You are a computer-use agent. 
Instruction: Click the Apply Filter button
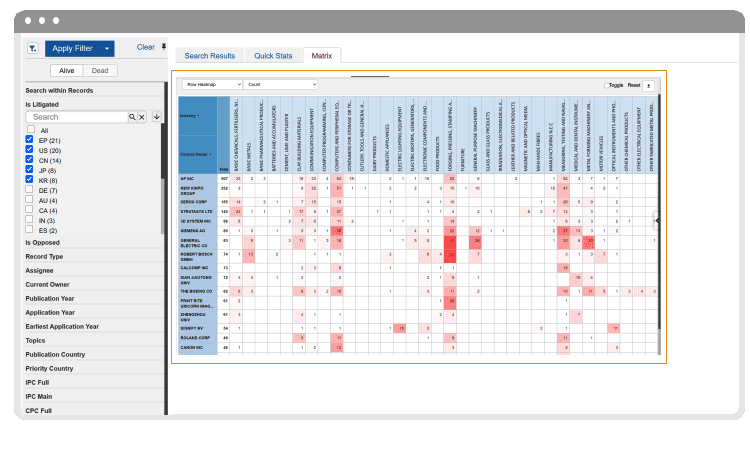tap(73, 48)
